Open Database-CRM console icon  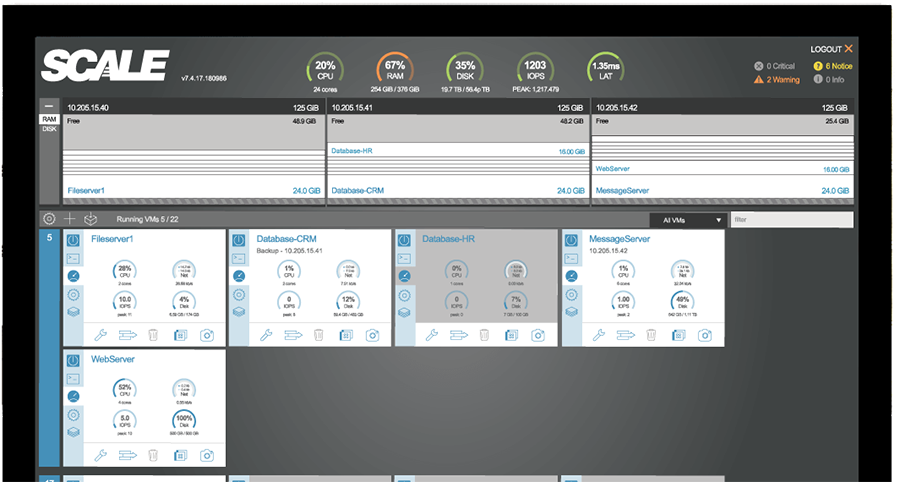[x=239, y=259]
